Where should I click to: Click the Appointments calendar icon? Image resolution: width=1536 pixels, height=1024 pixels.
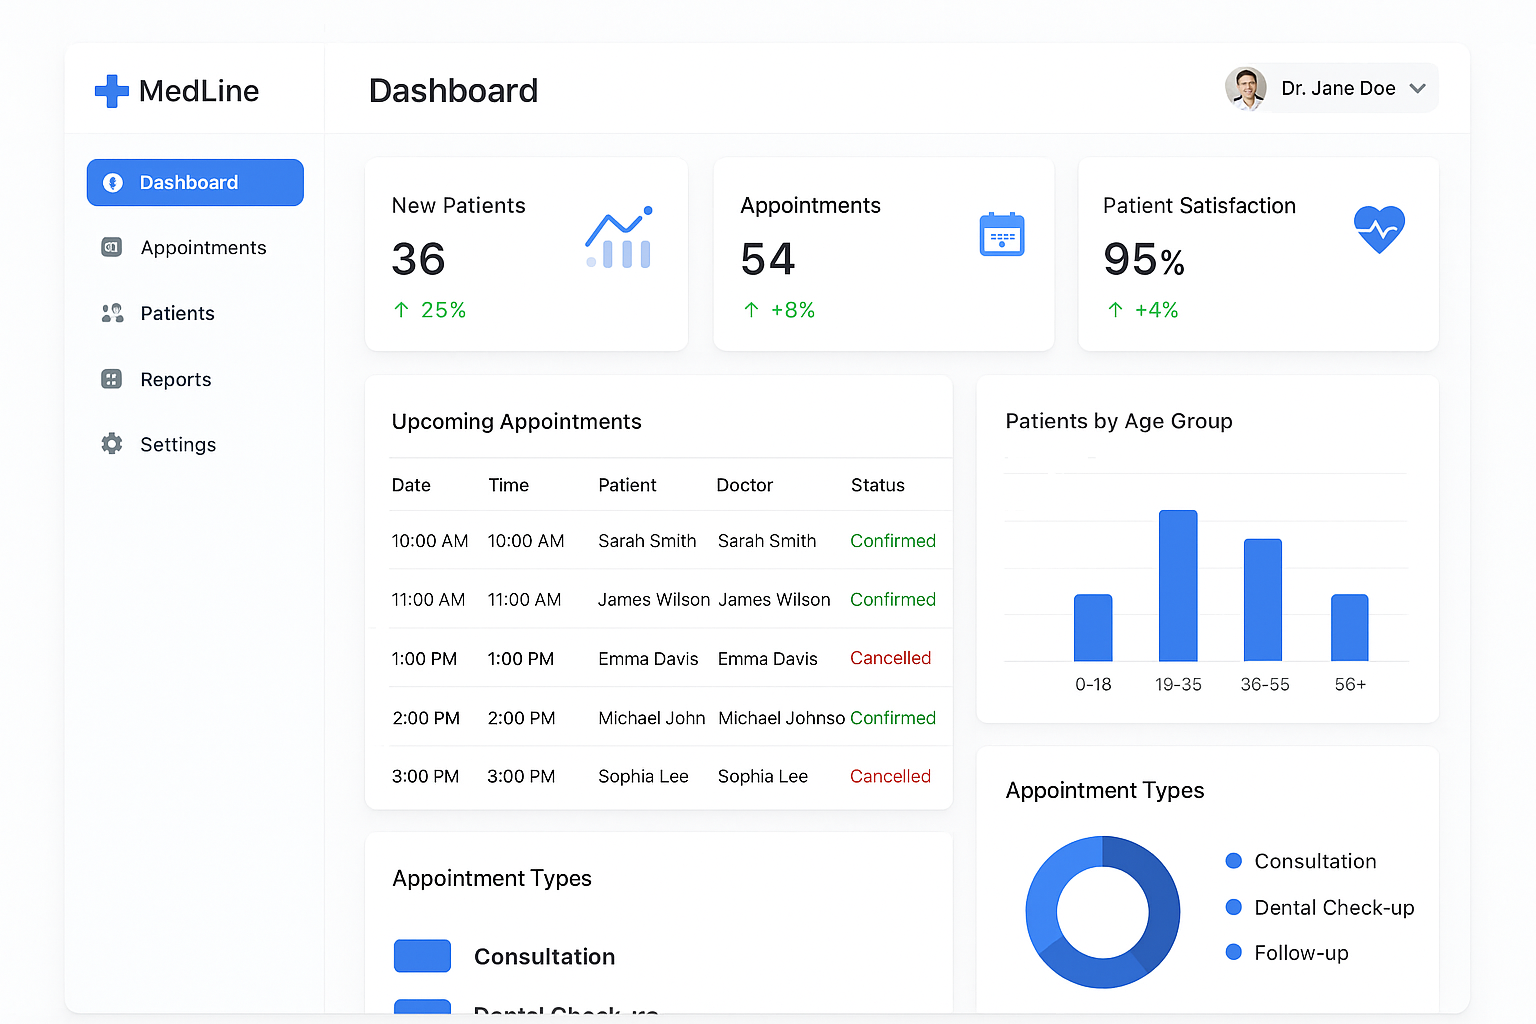(x=1001, y=235)
